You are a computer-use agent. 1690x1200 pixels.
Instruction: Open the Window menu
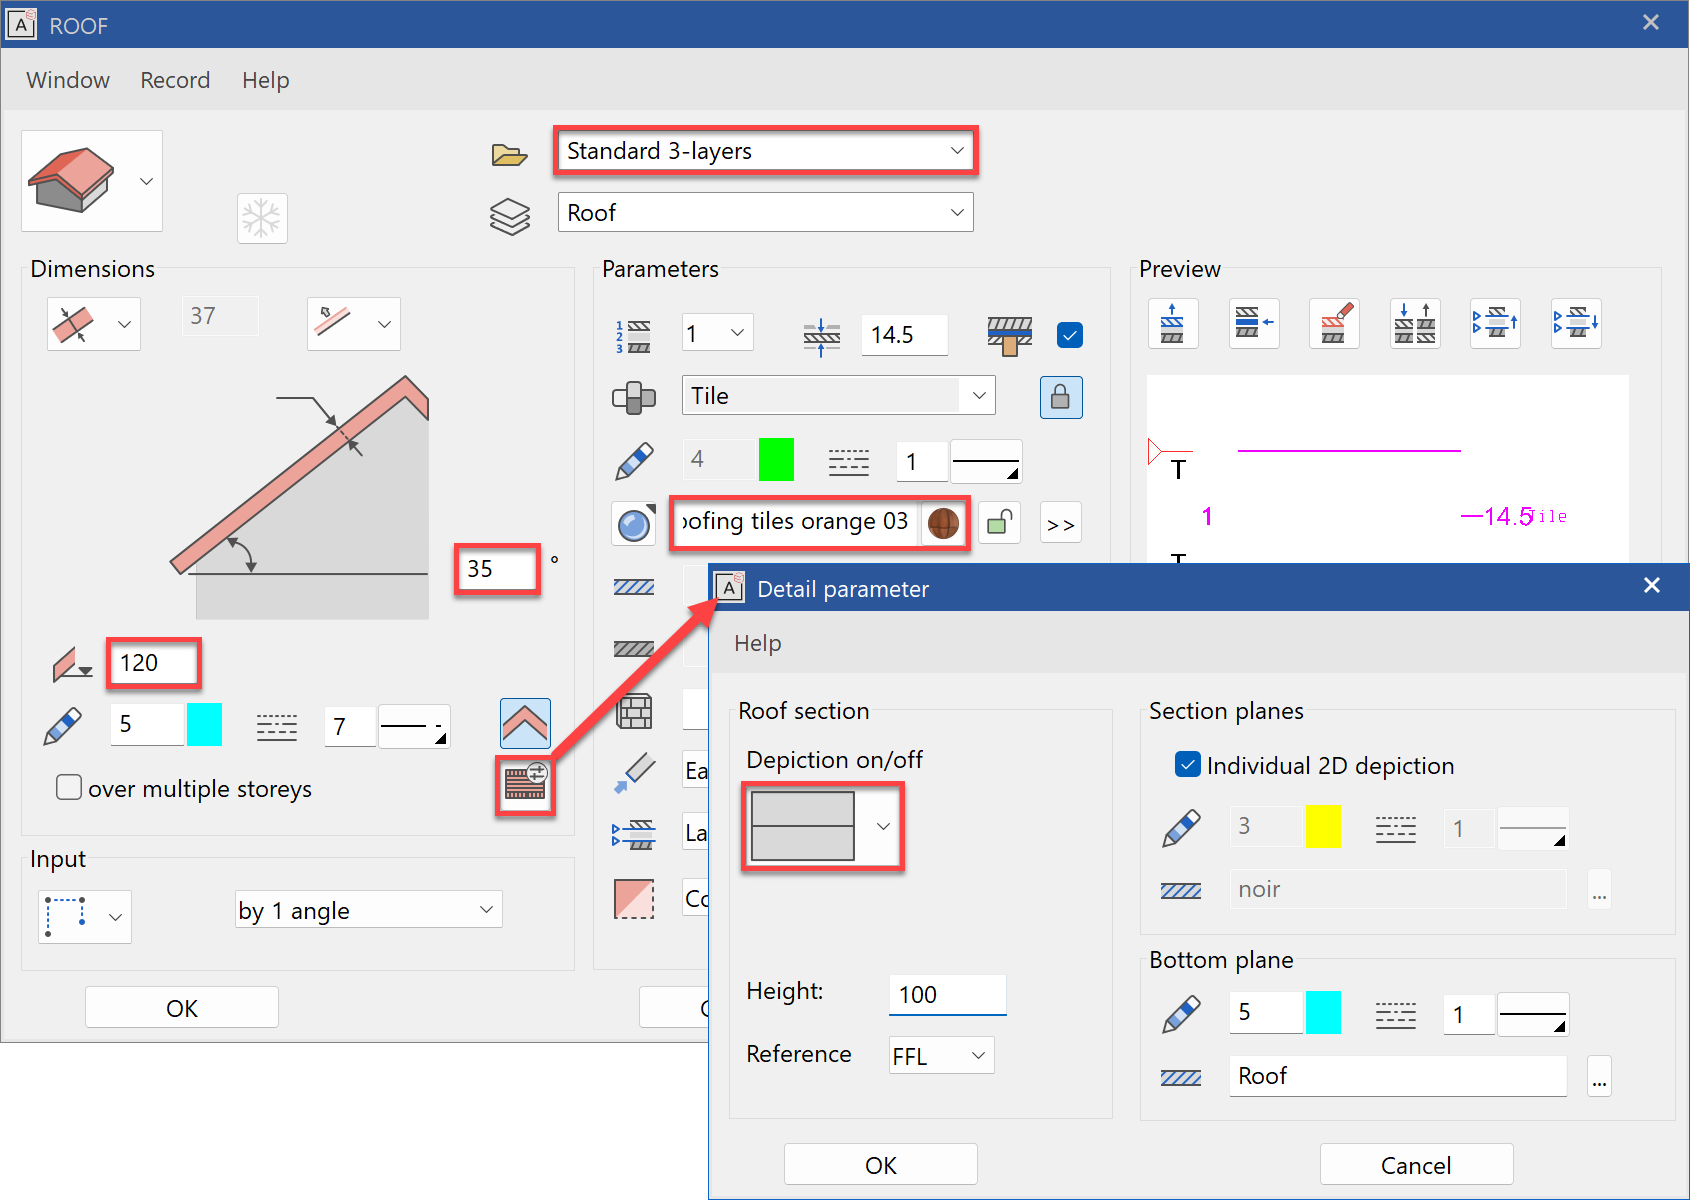coord(68,80)
